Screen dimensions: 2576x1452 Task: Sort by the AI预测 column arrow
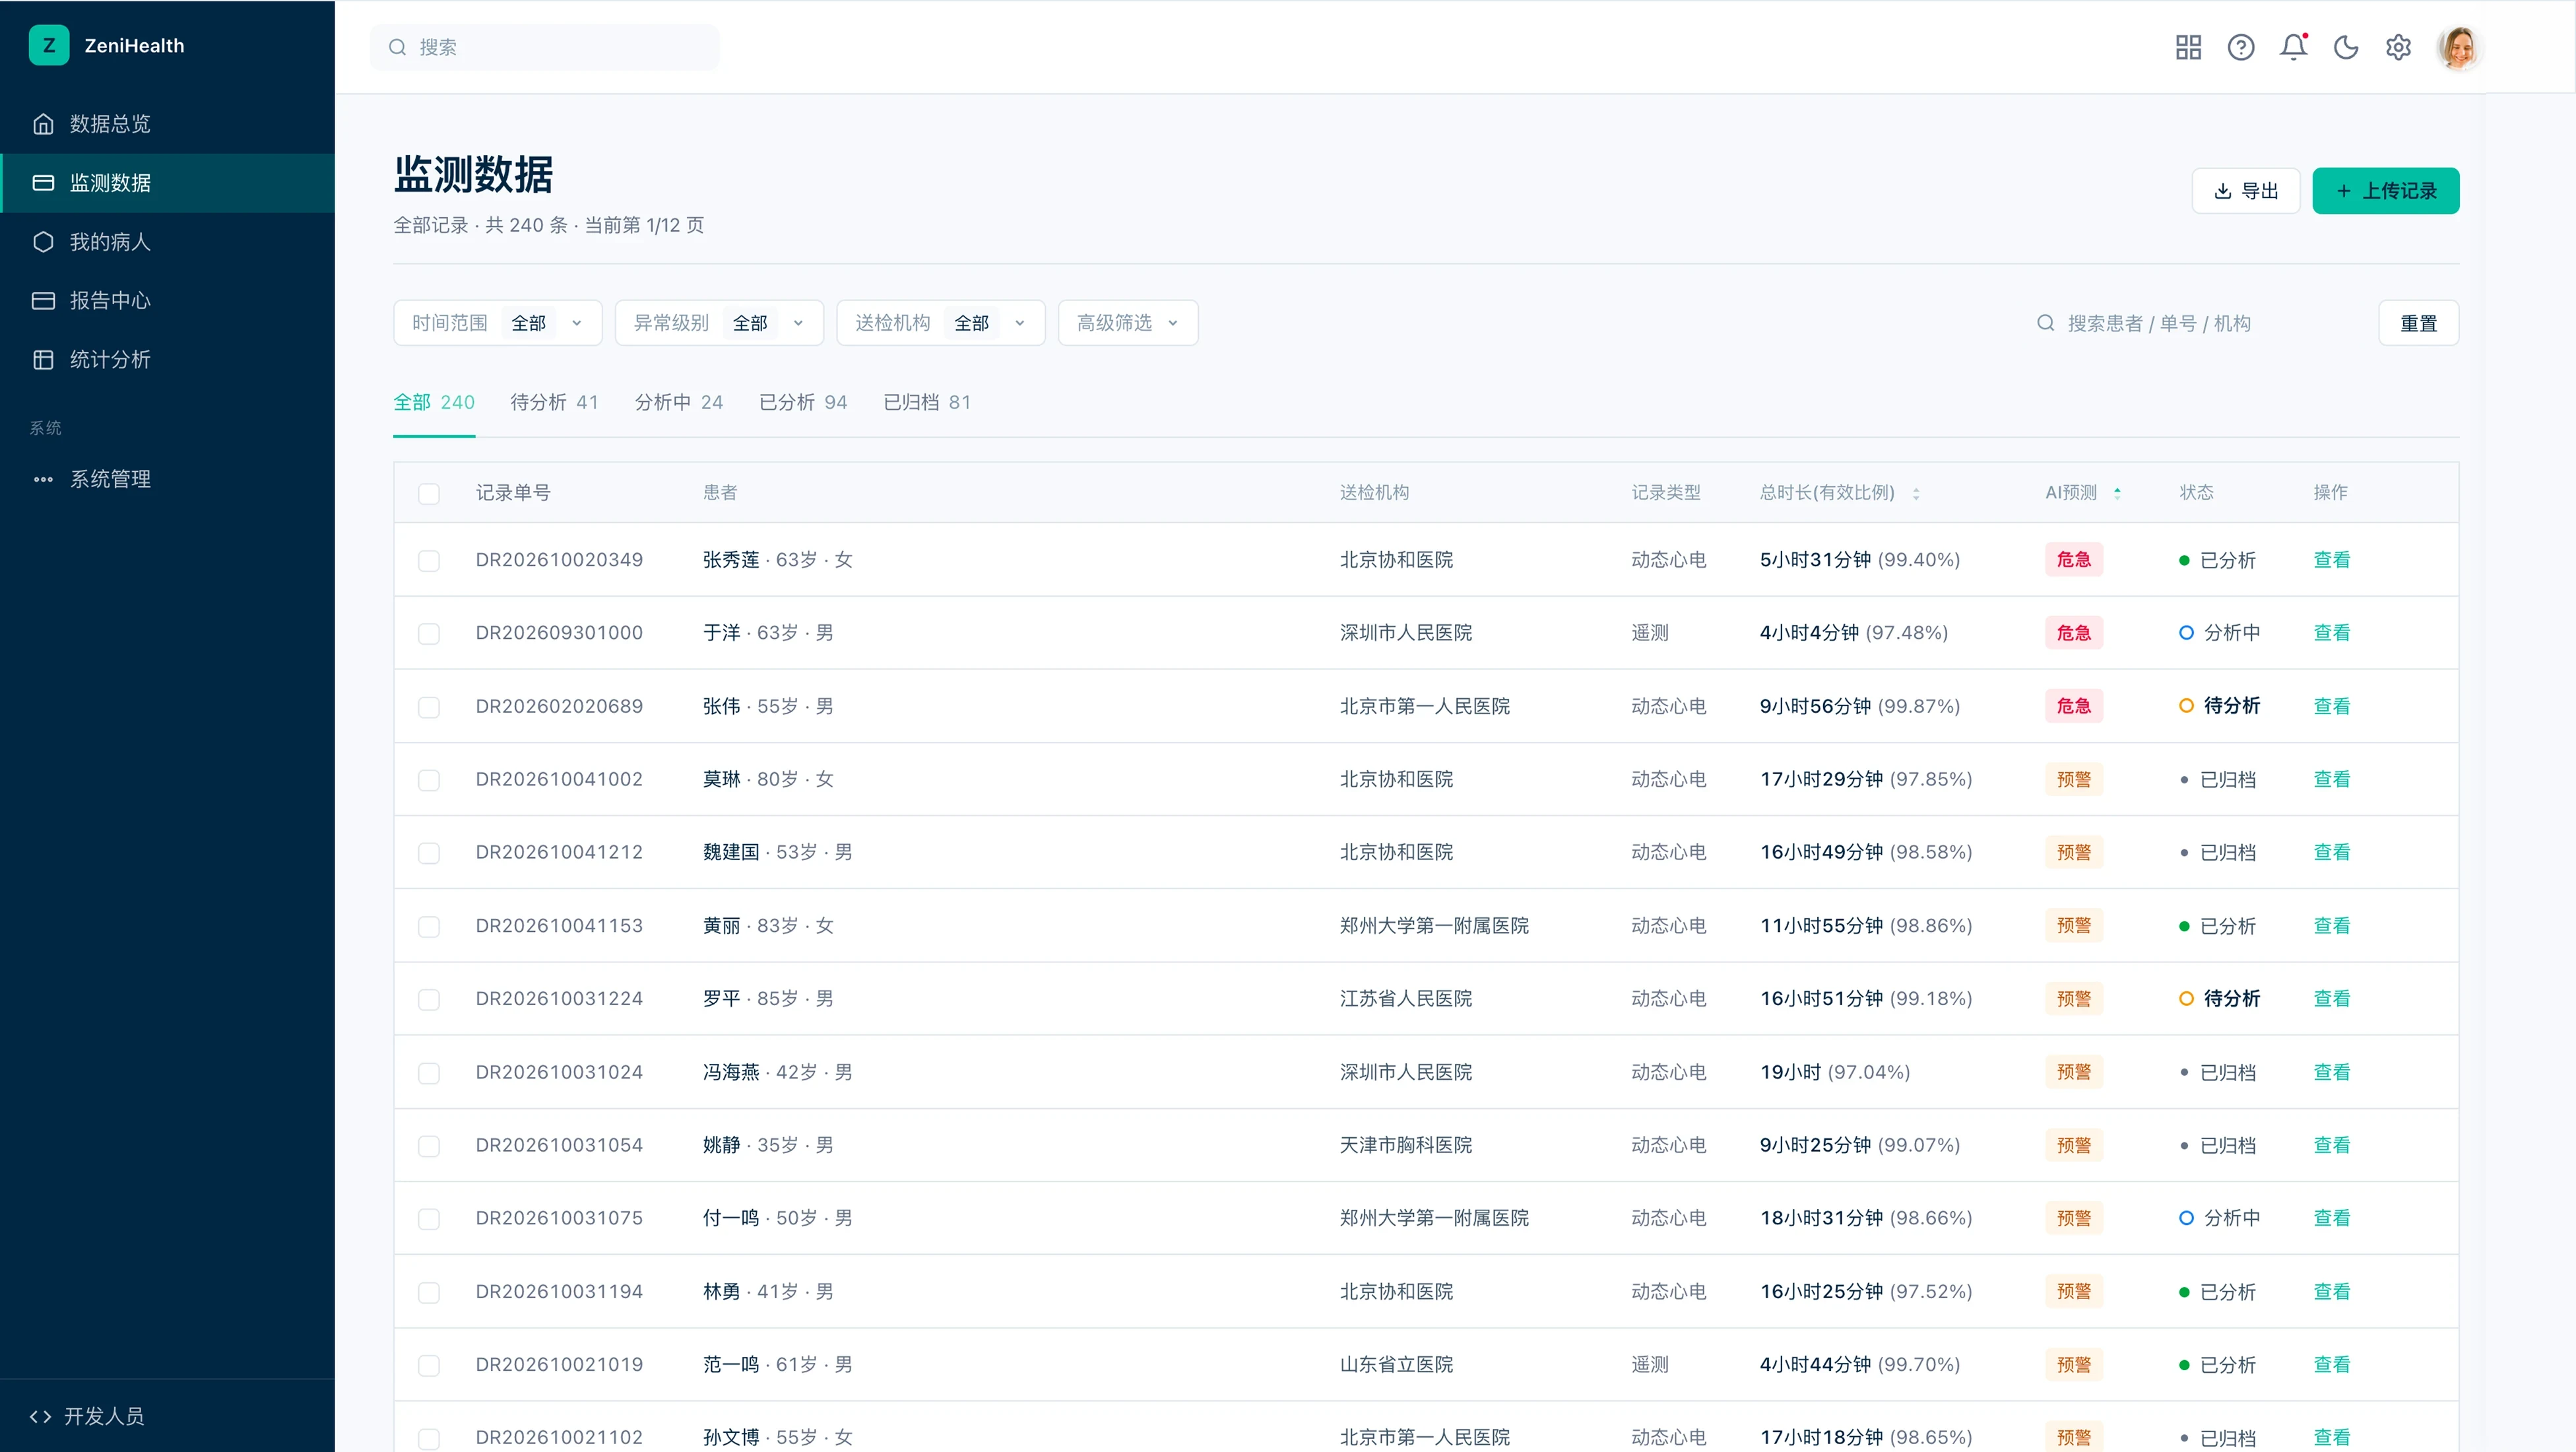tap(2117, 493)
